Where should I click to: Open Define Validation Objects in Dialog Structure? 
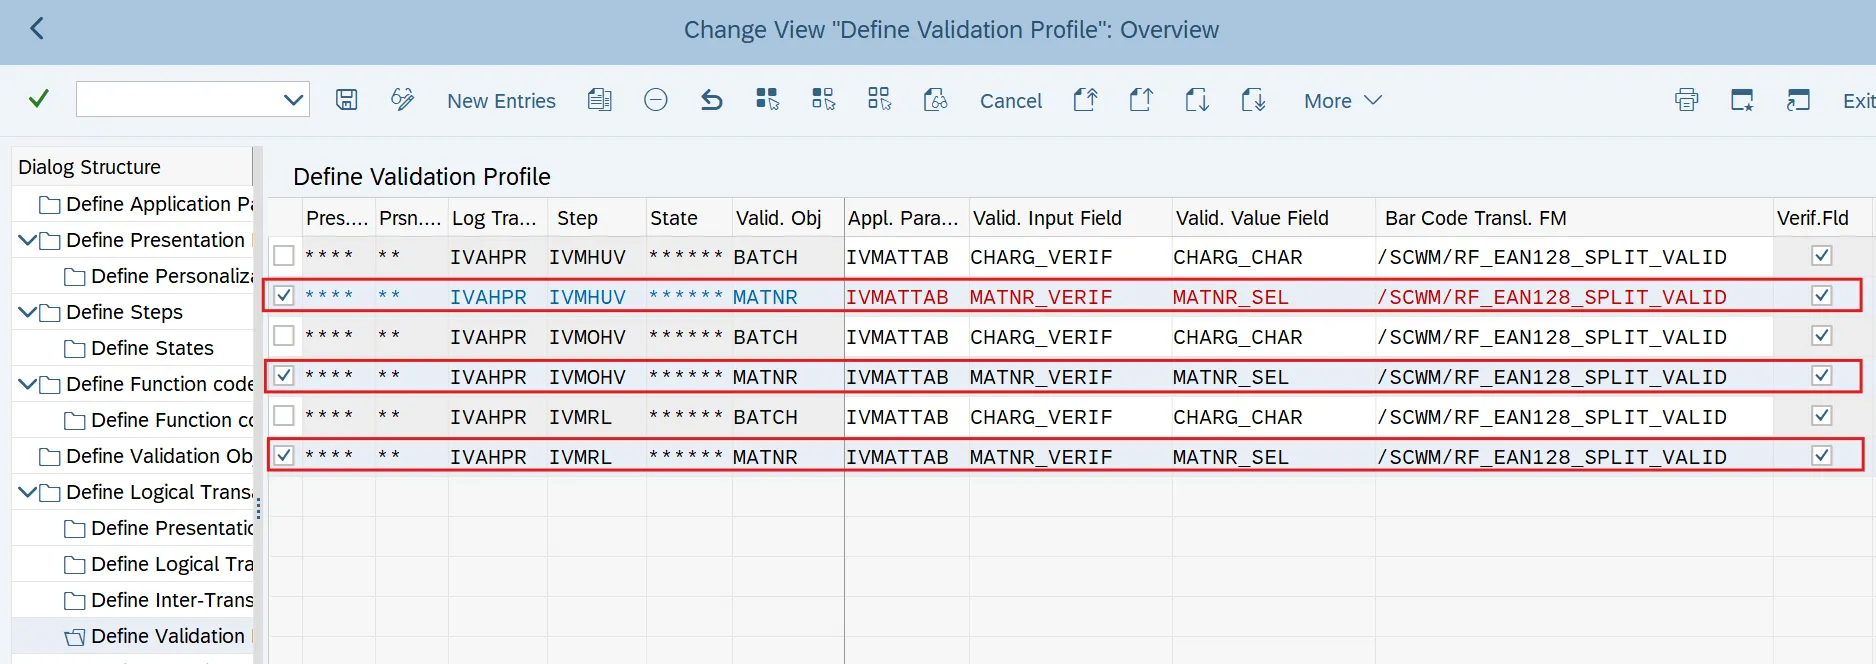click(158, 456)
